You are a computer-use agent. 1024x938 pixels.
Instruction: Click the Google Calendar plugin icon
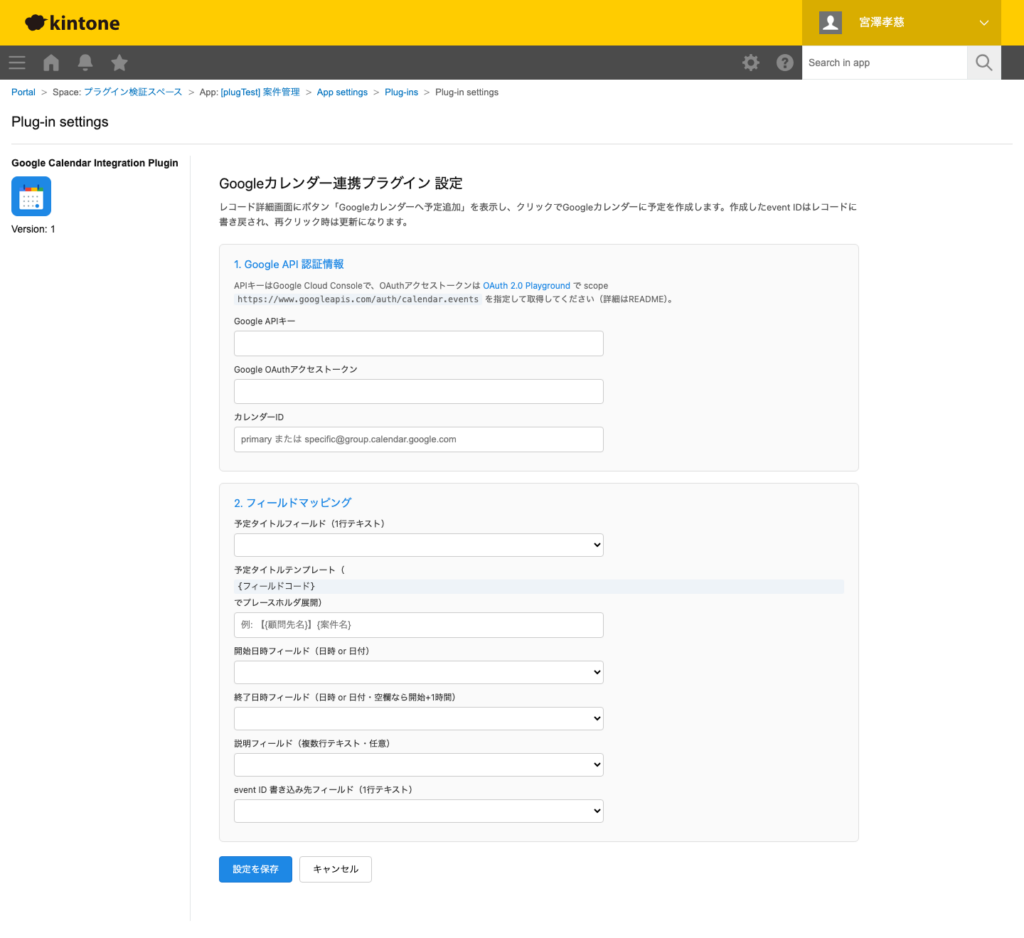33,196
